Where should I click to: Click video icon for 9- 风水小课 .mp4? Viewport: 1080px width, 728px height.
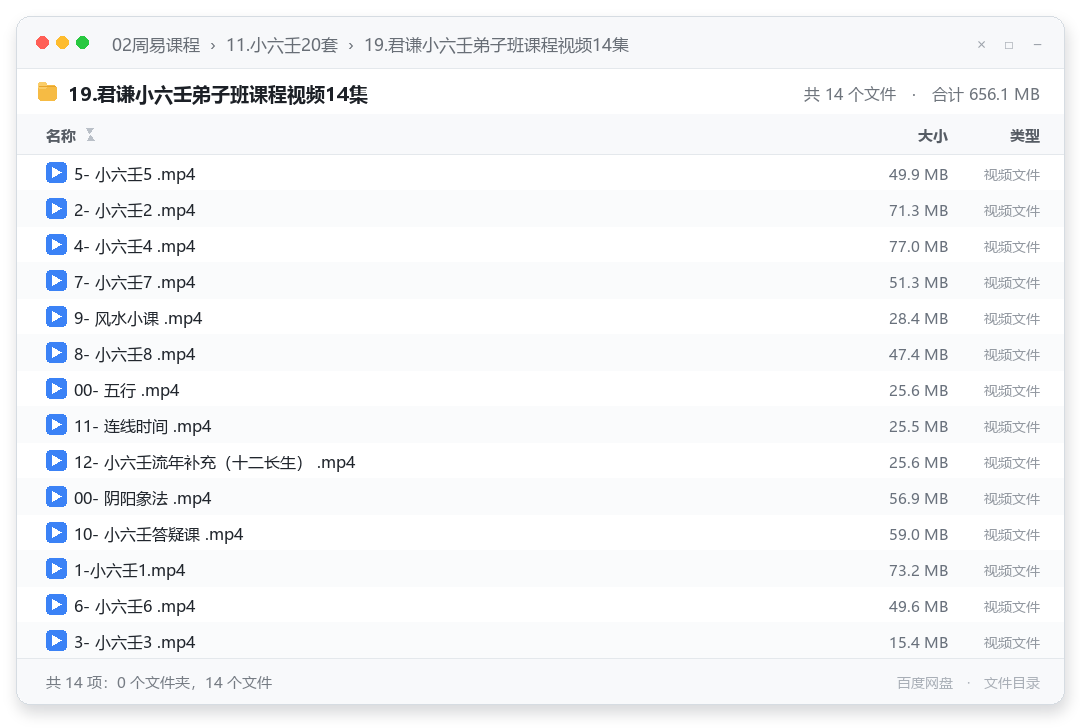[56, 317]
